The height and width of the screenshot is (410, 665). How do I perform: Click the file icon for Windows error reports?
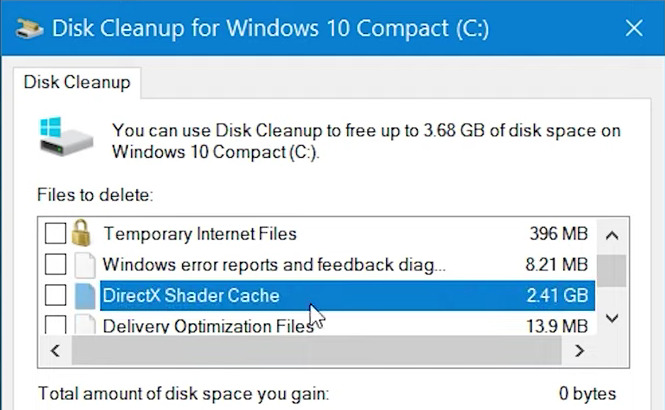84,265
